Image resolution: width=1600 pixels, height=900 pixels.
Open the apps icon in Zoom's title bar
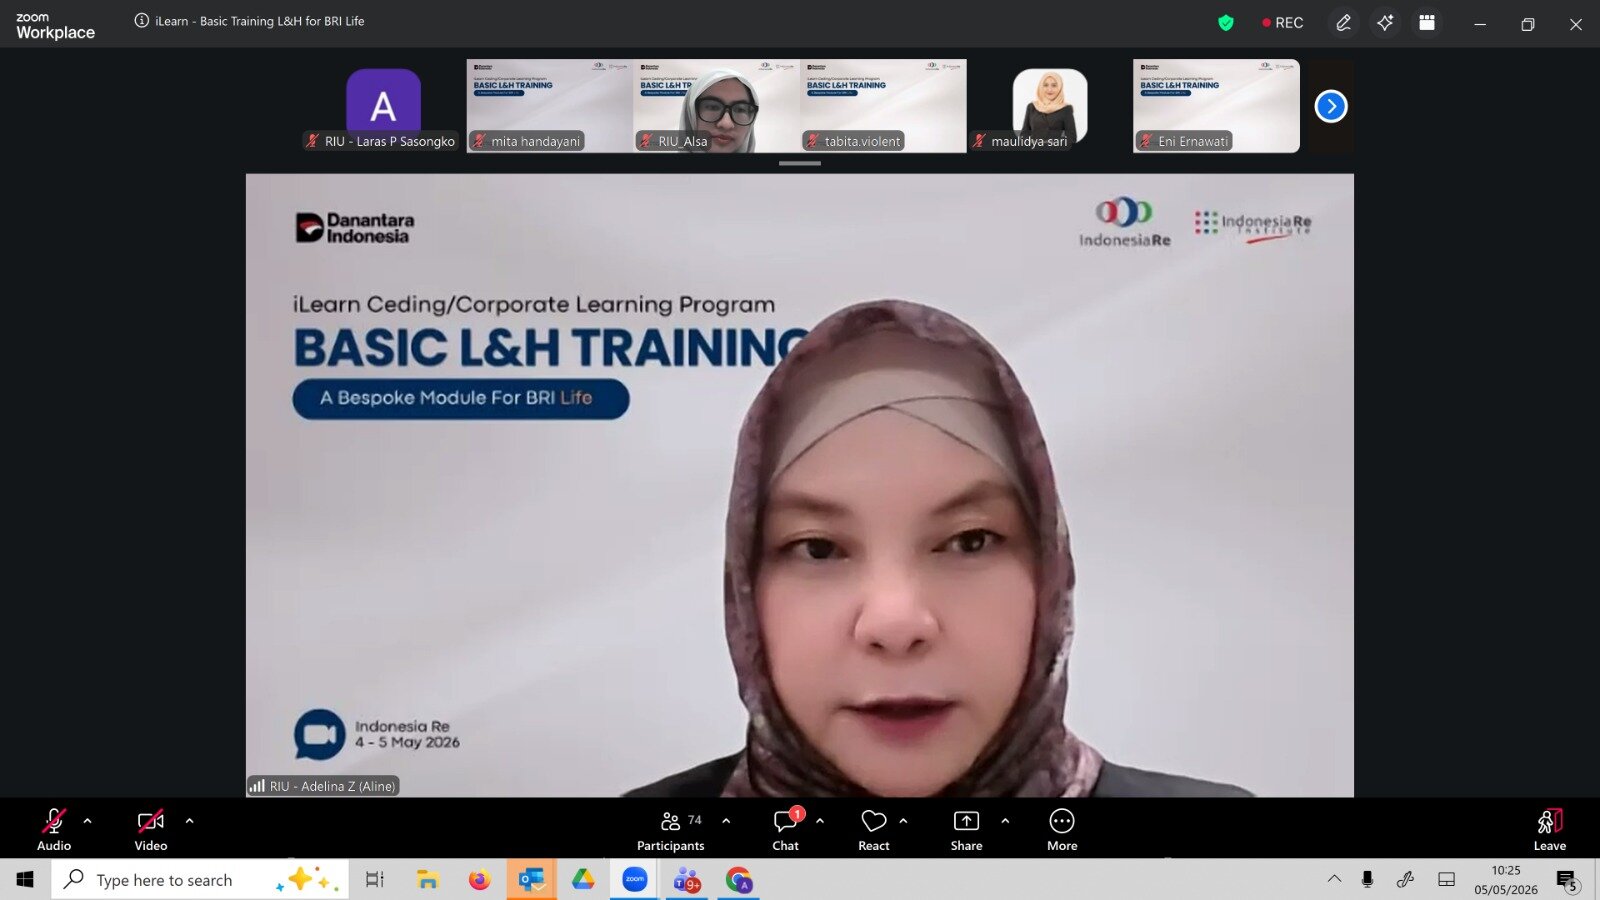(1427, 23)
